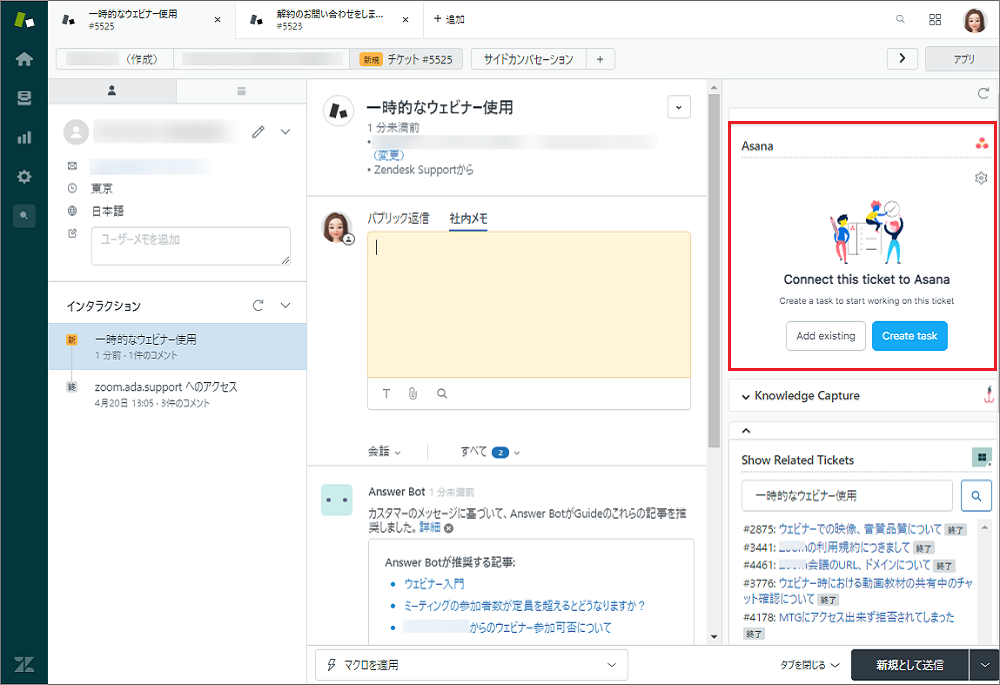Click the globe icon beside 日本語
The width and height of the screenshot is (1000, 685).
(x=72, y=211)
